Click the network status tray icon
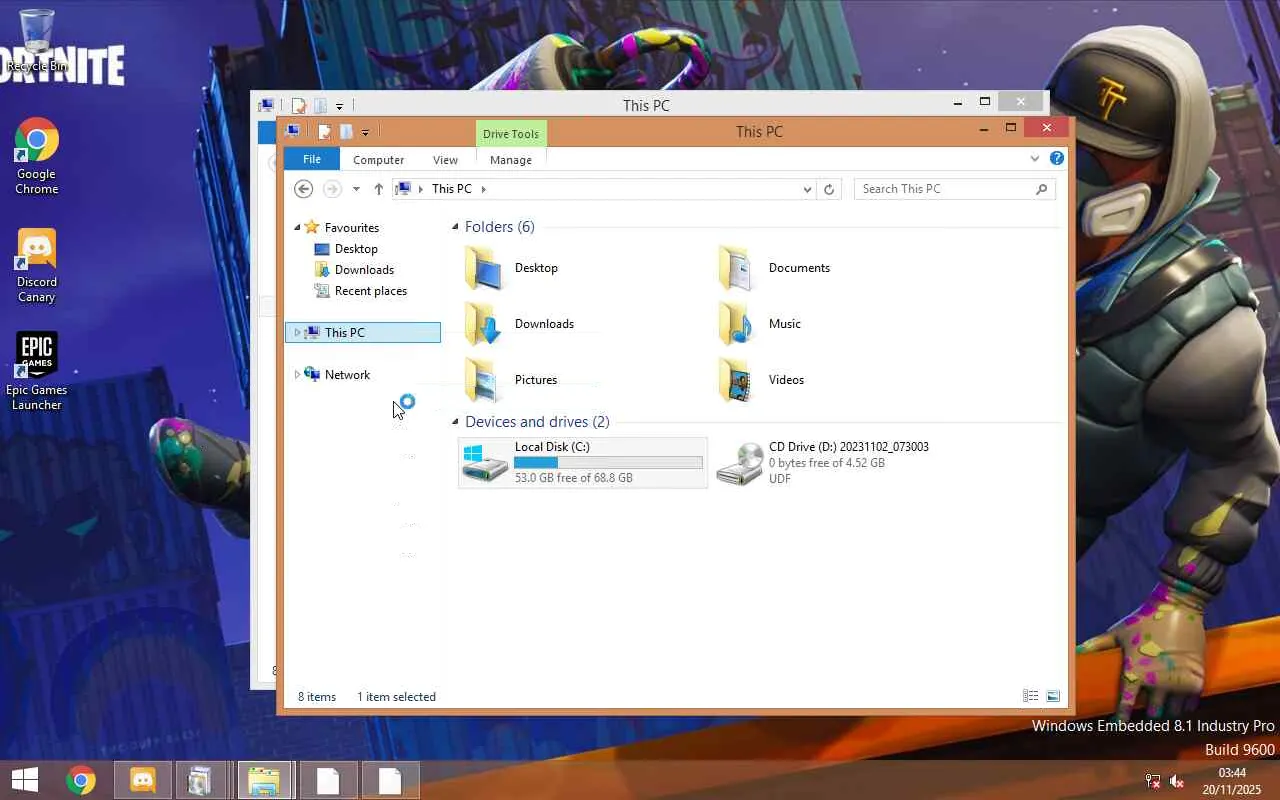This screenshot has width=1280, height=800. (x=1153, y=781)
